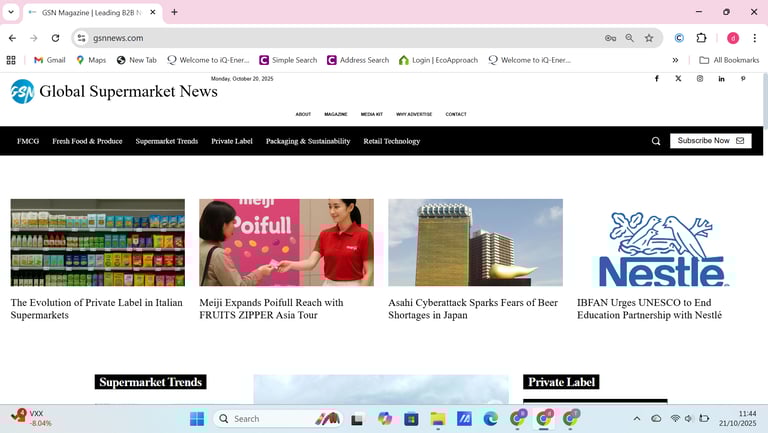Open the Windows Start button
The width and height of the screenshot is (768, 433).
pos(197,419)
